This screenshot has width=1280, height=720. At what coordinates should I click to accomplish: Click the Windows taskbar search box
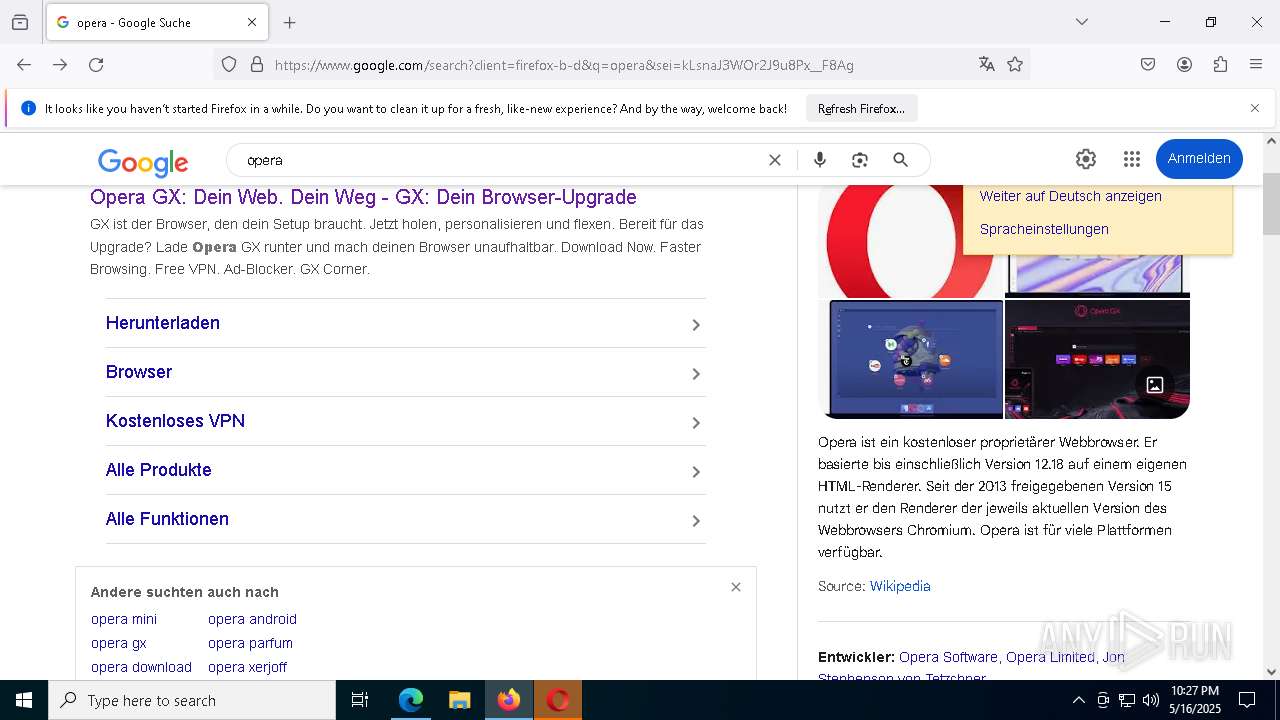click(192, 700)
